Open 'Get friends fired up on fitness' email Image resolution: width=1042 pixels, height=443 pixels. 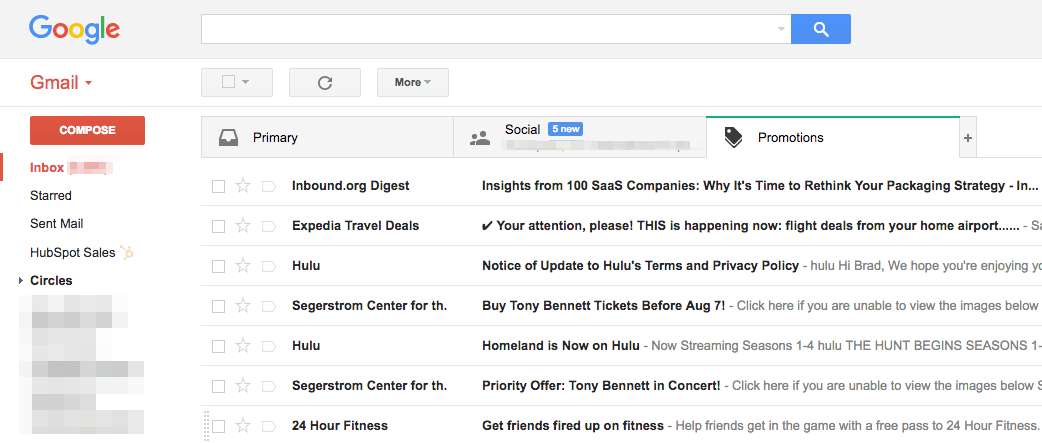pos(572,425)
